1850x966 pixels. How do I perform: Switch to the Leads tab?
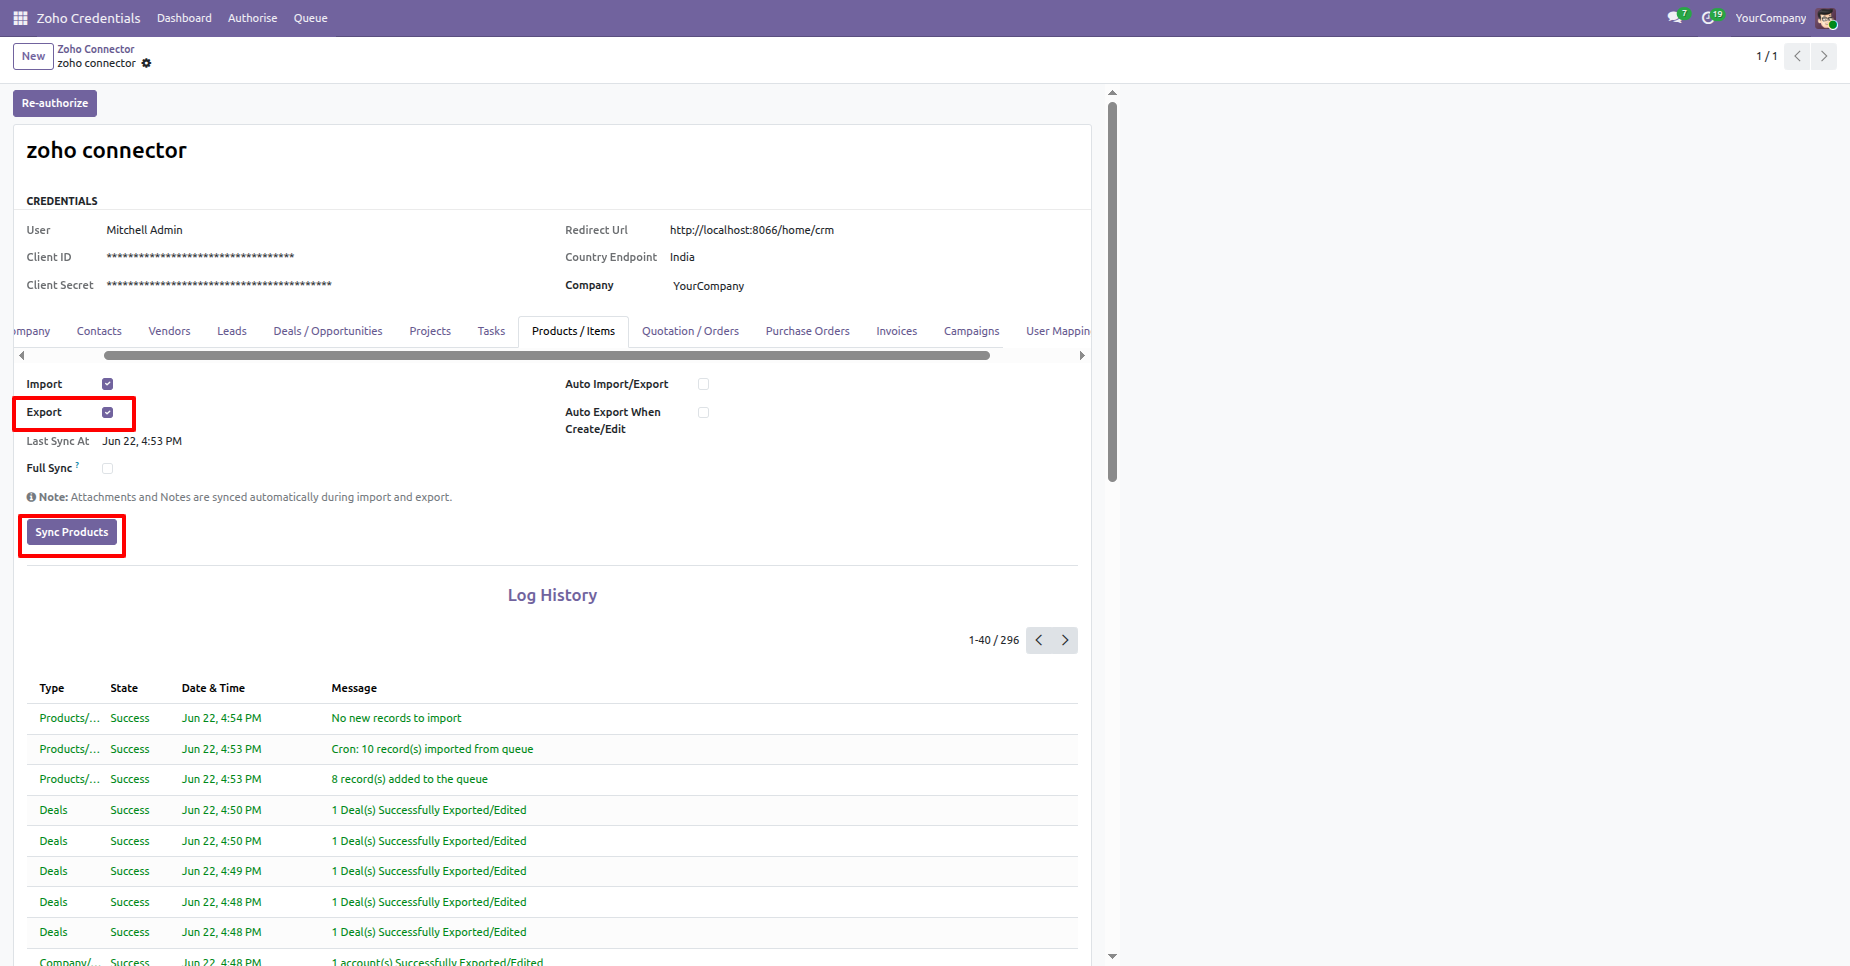click(x=232, y=331)
